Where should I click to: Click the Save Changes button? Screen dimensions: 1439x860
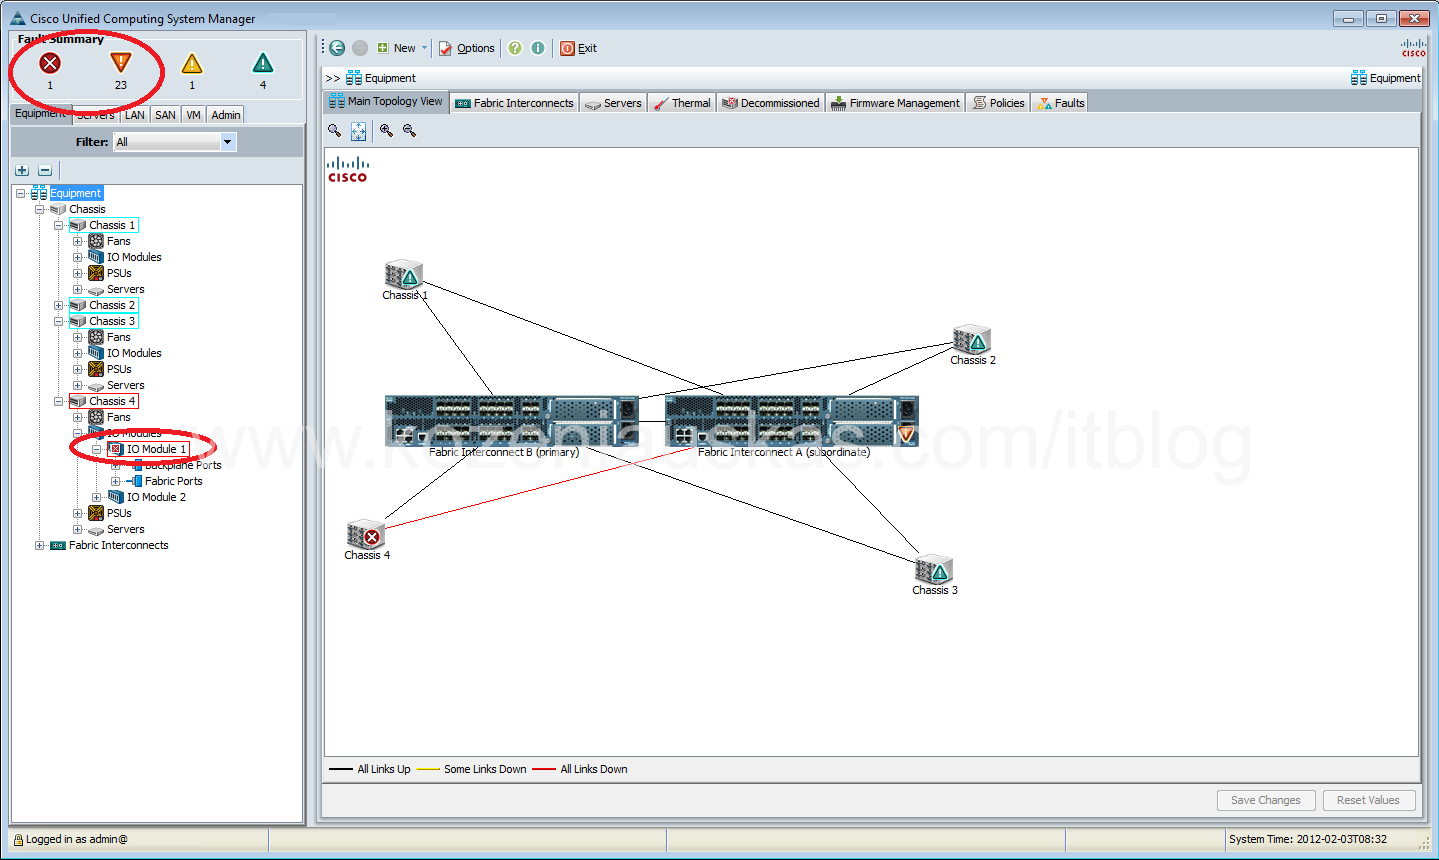point(1266,800)
